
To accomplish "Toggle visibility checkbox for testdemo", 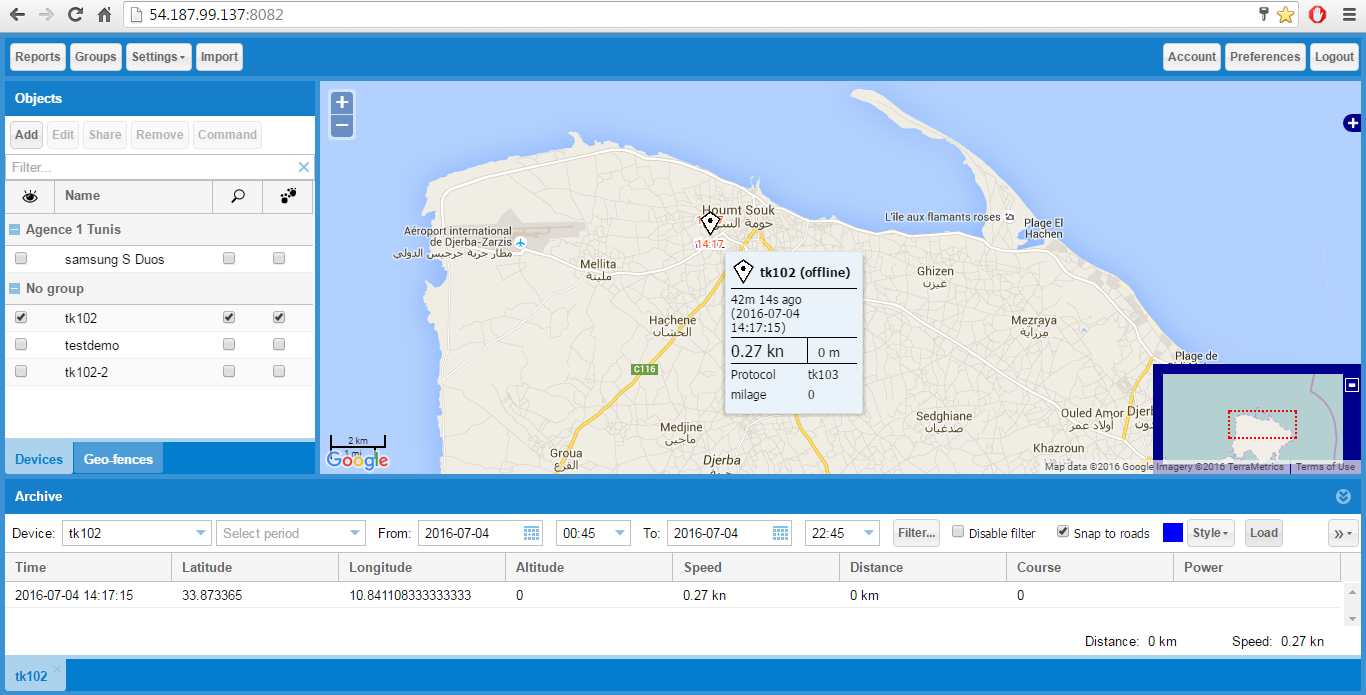I will tap(21, 345).
